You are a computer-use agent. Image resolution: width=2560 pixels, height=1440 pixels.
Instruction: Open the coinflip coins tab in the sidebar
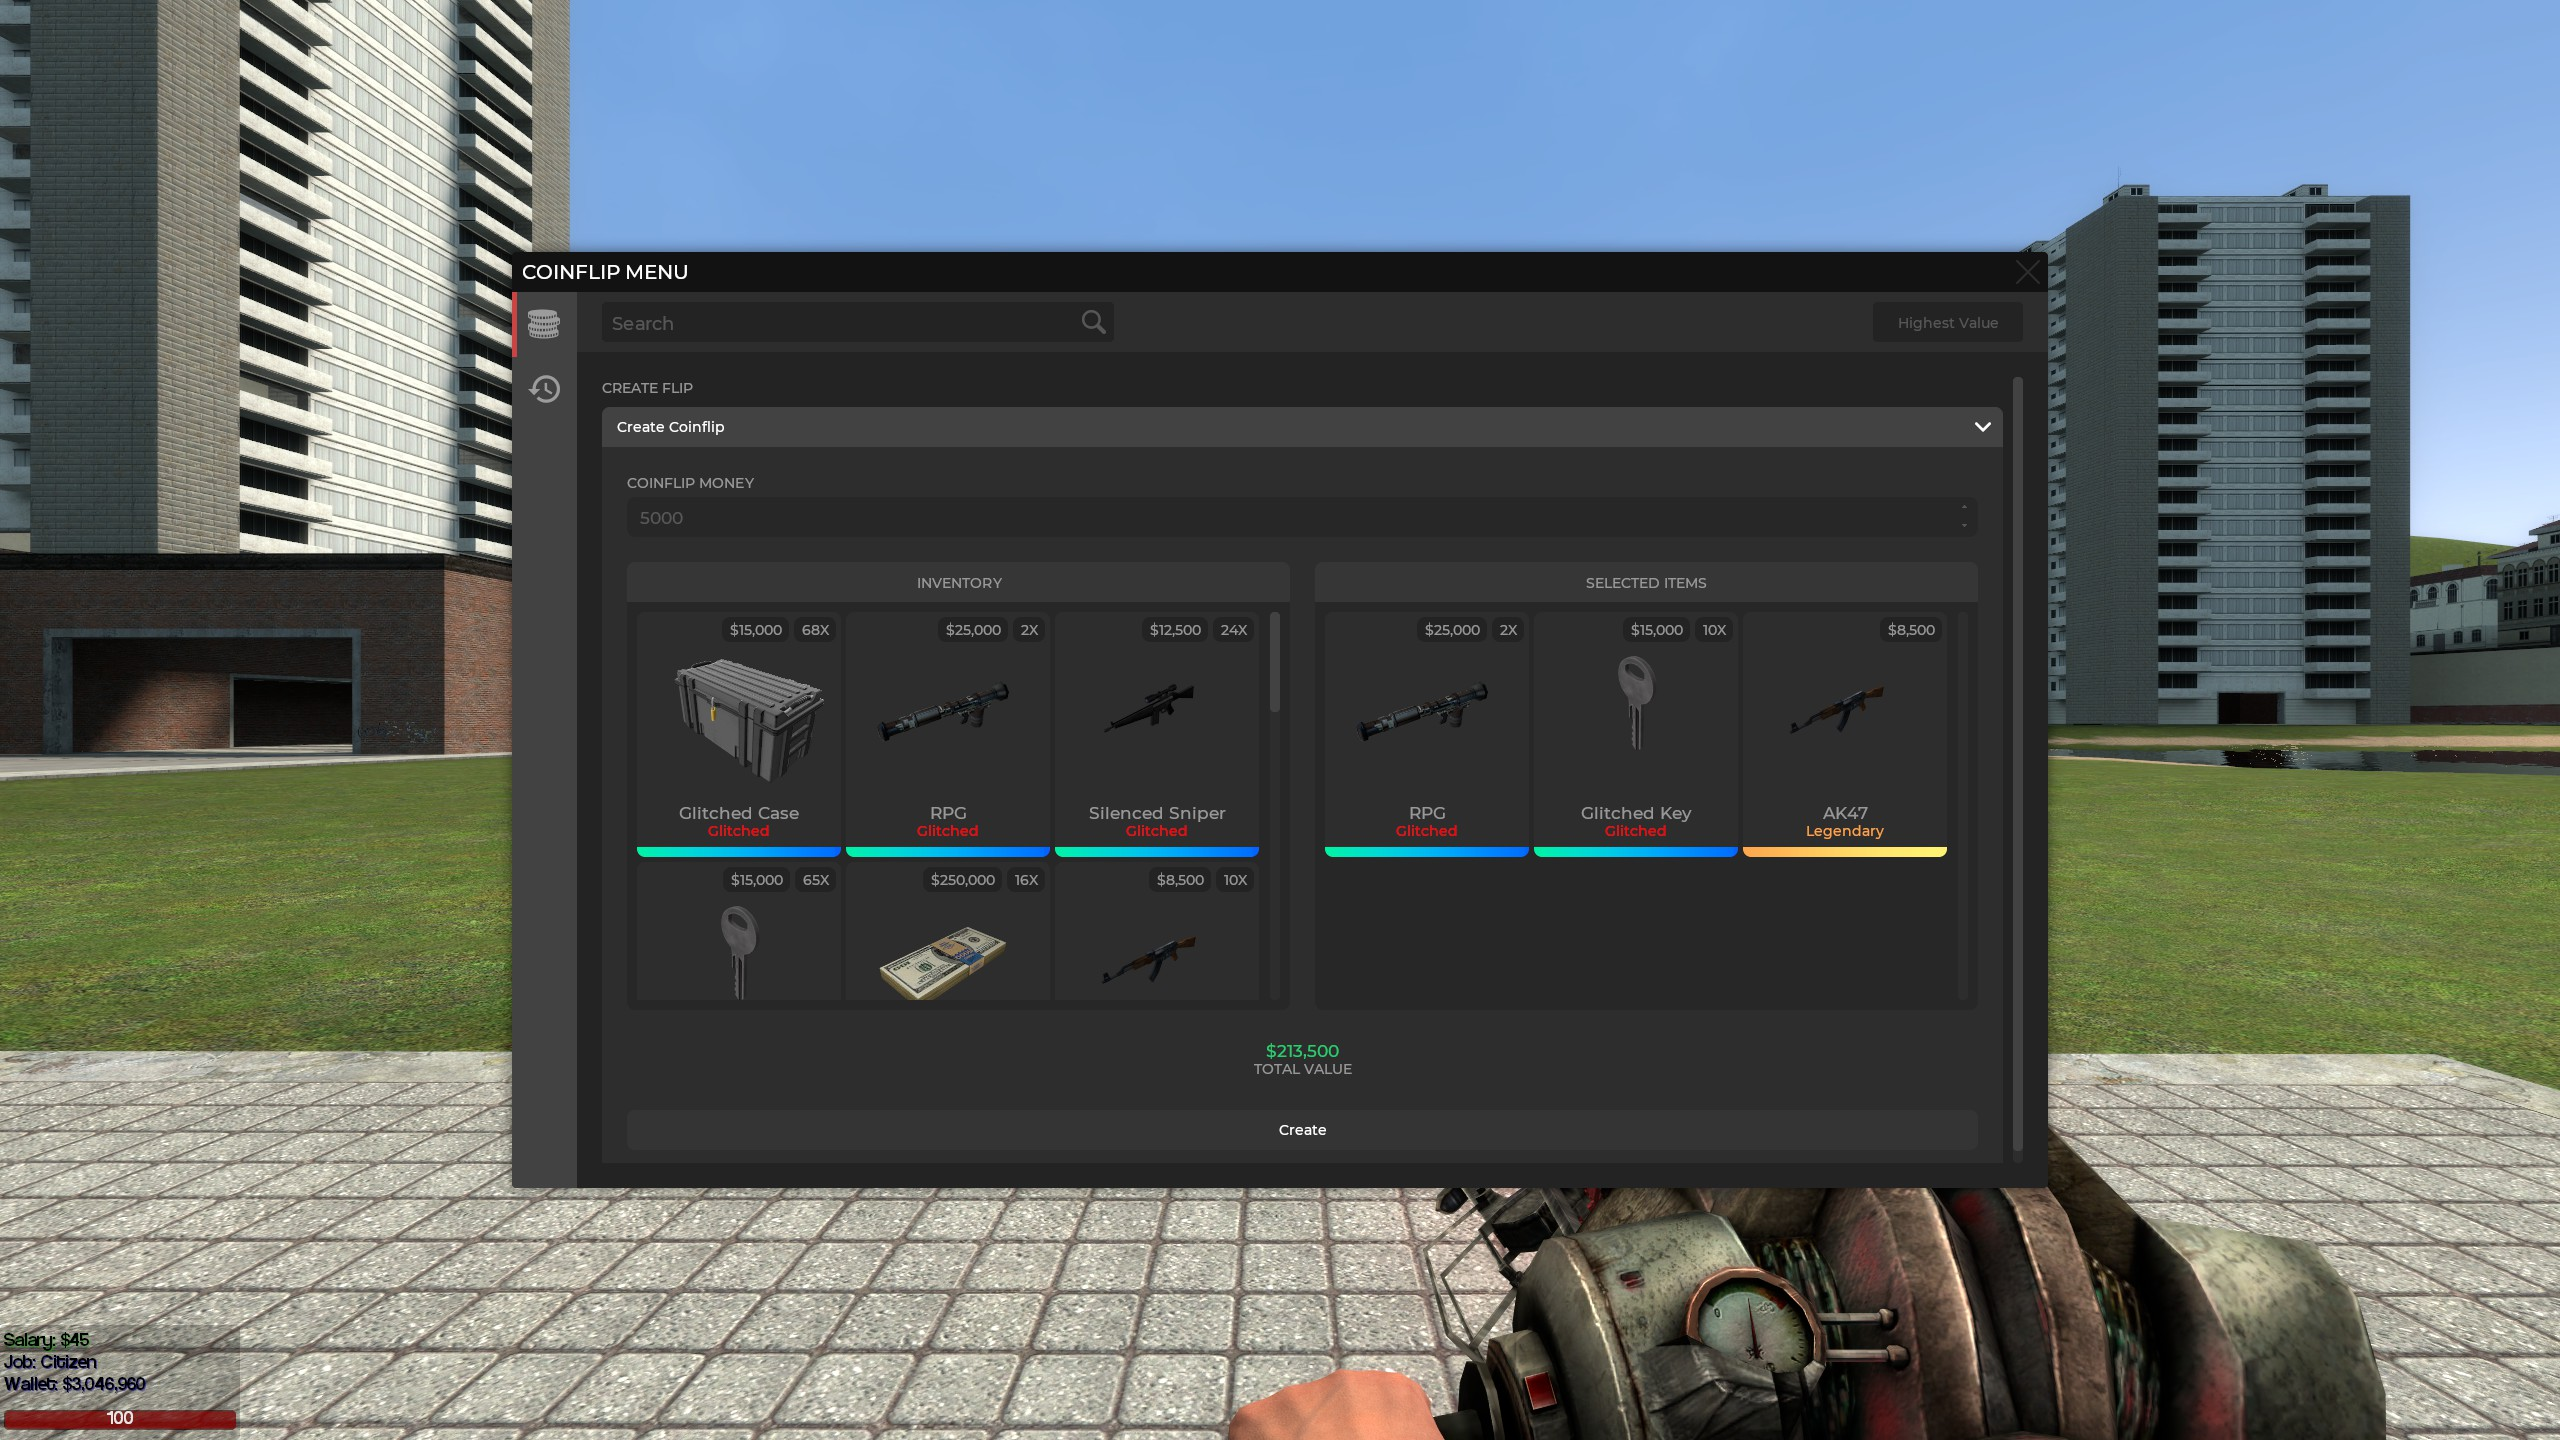pyautogui.click(x=544, y=324)
